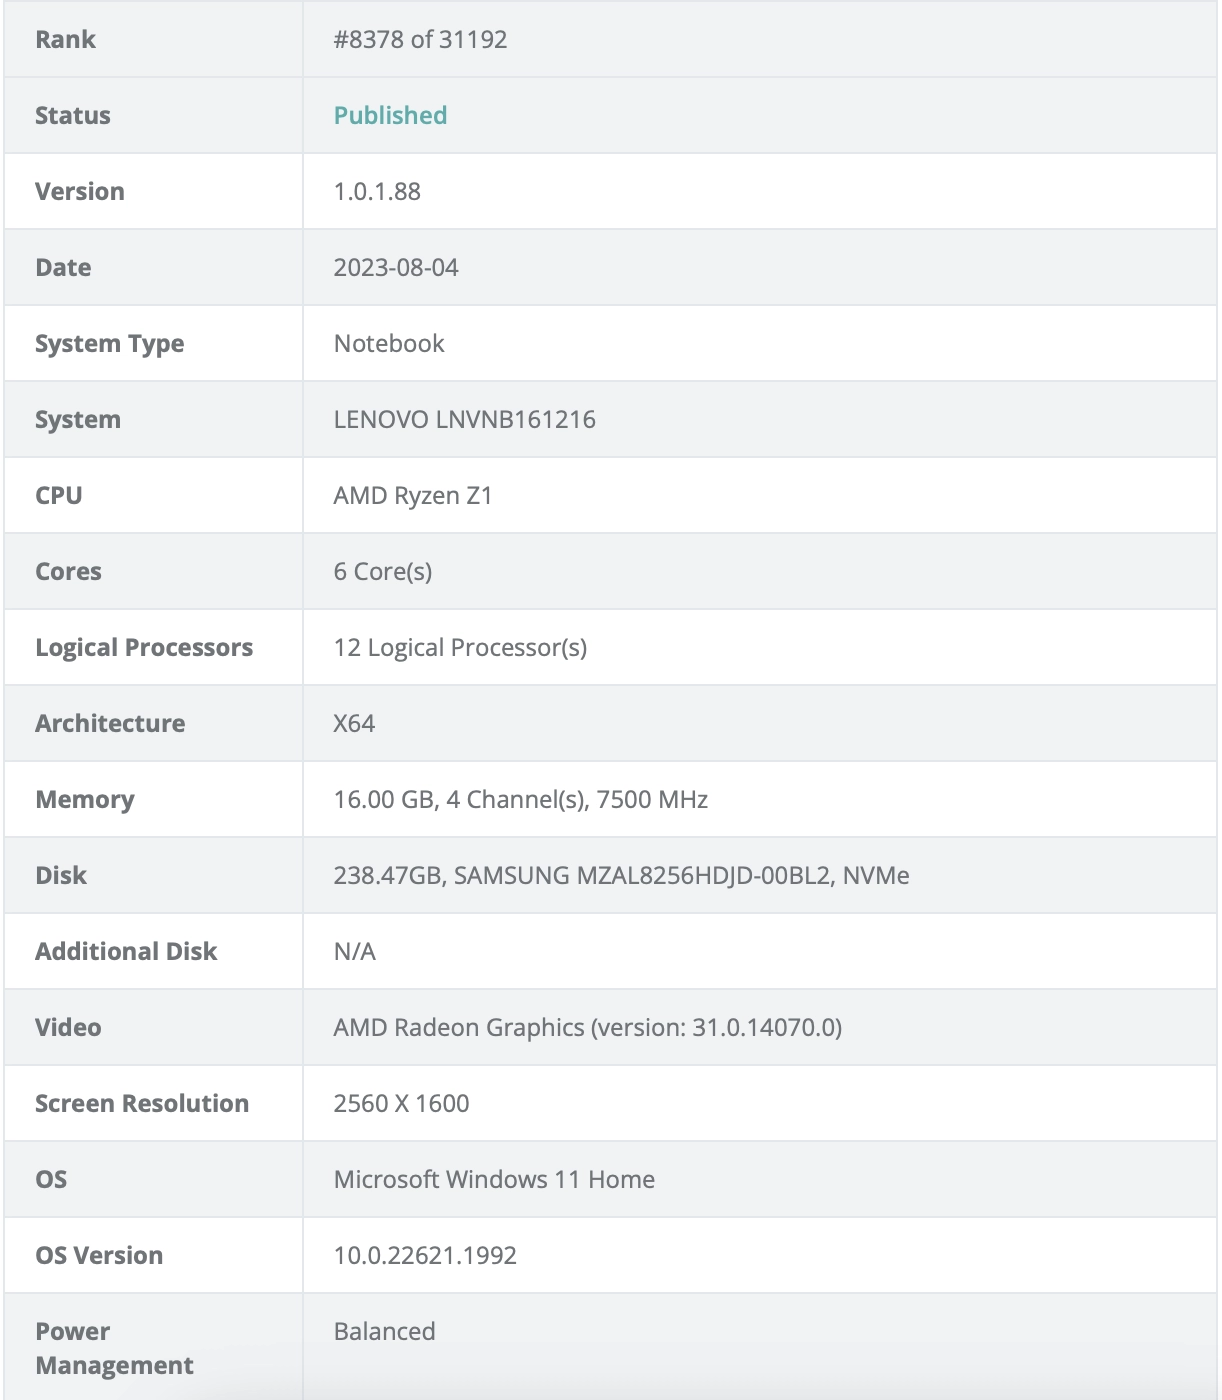Click the Published status link
Screen dimensions: 1222x1400
390,116
